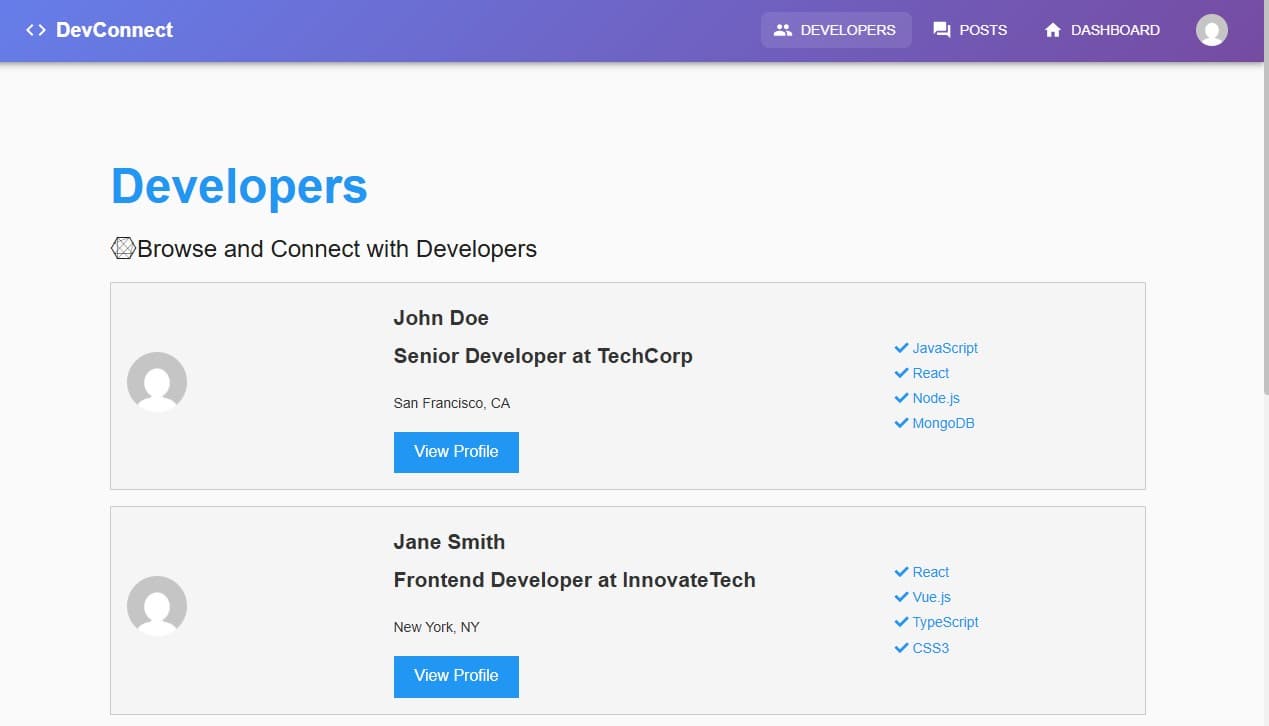Click the checkmark icon beside Vue.js skill

[901, 597]
